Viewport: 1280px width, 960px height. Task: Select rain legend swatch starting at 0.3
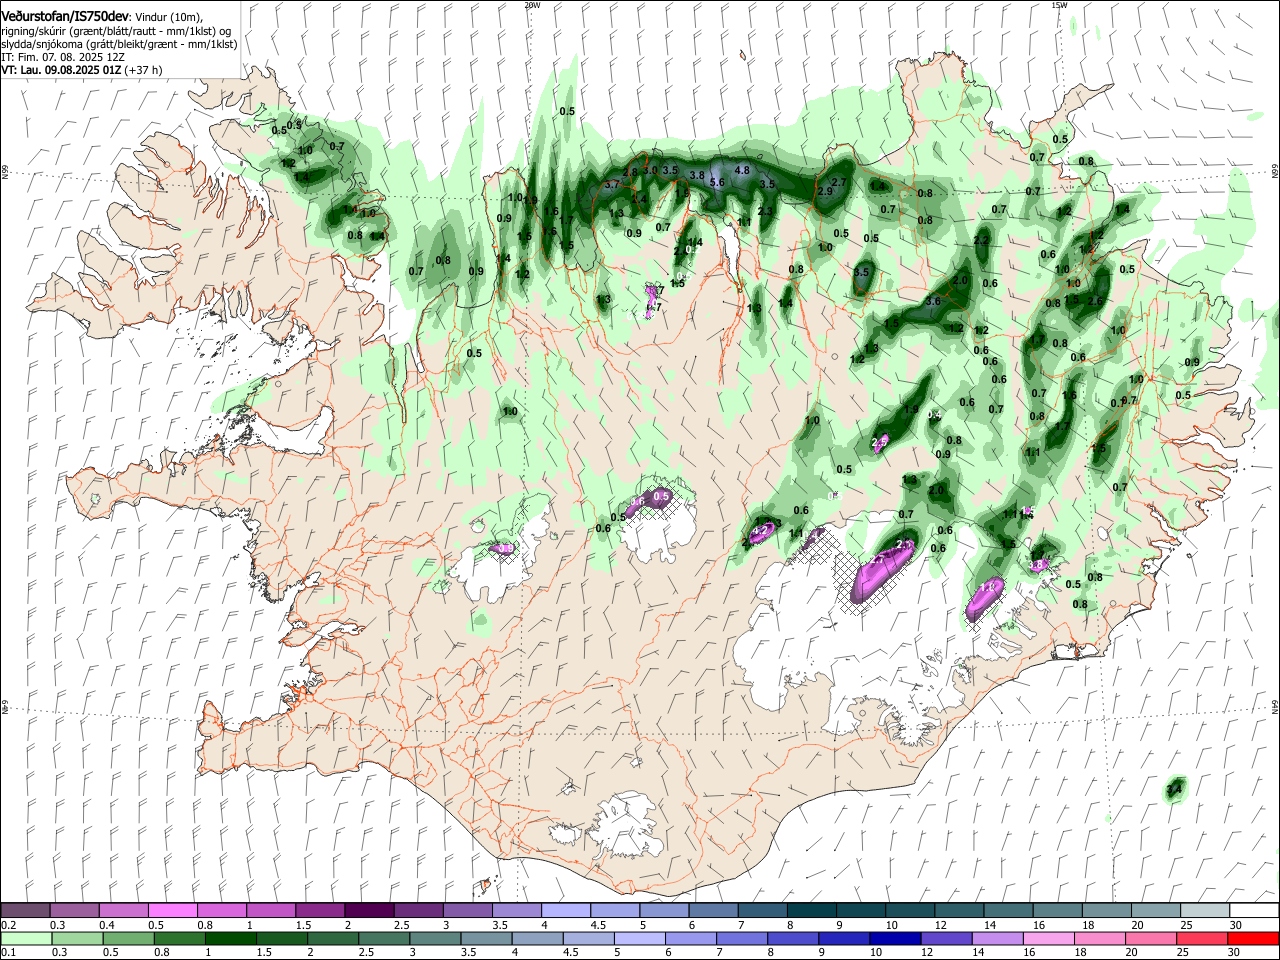pyautogui.click(x=78, y=938)
